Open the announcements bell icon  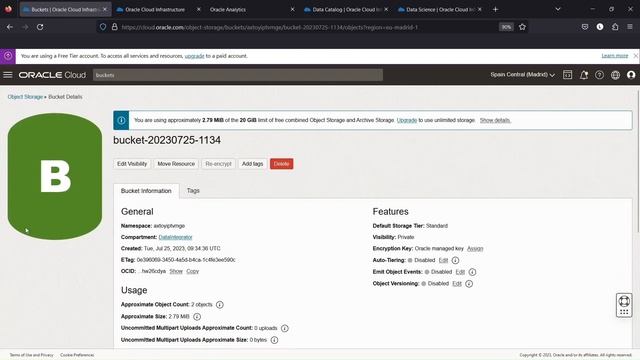(x=584, y=75)
